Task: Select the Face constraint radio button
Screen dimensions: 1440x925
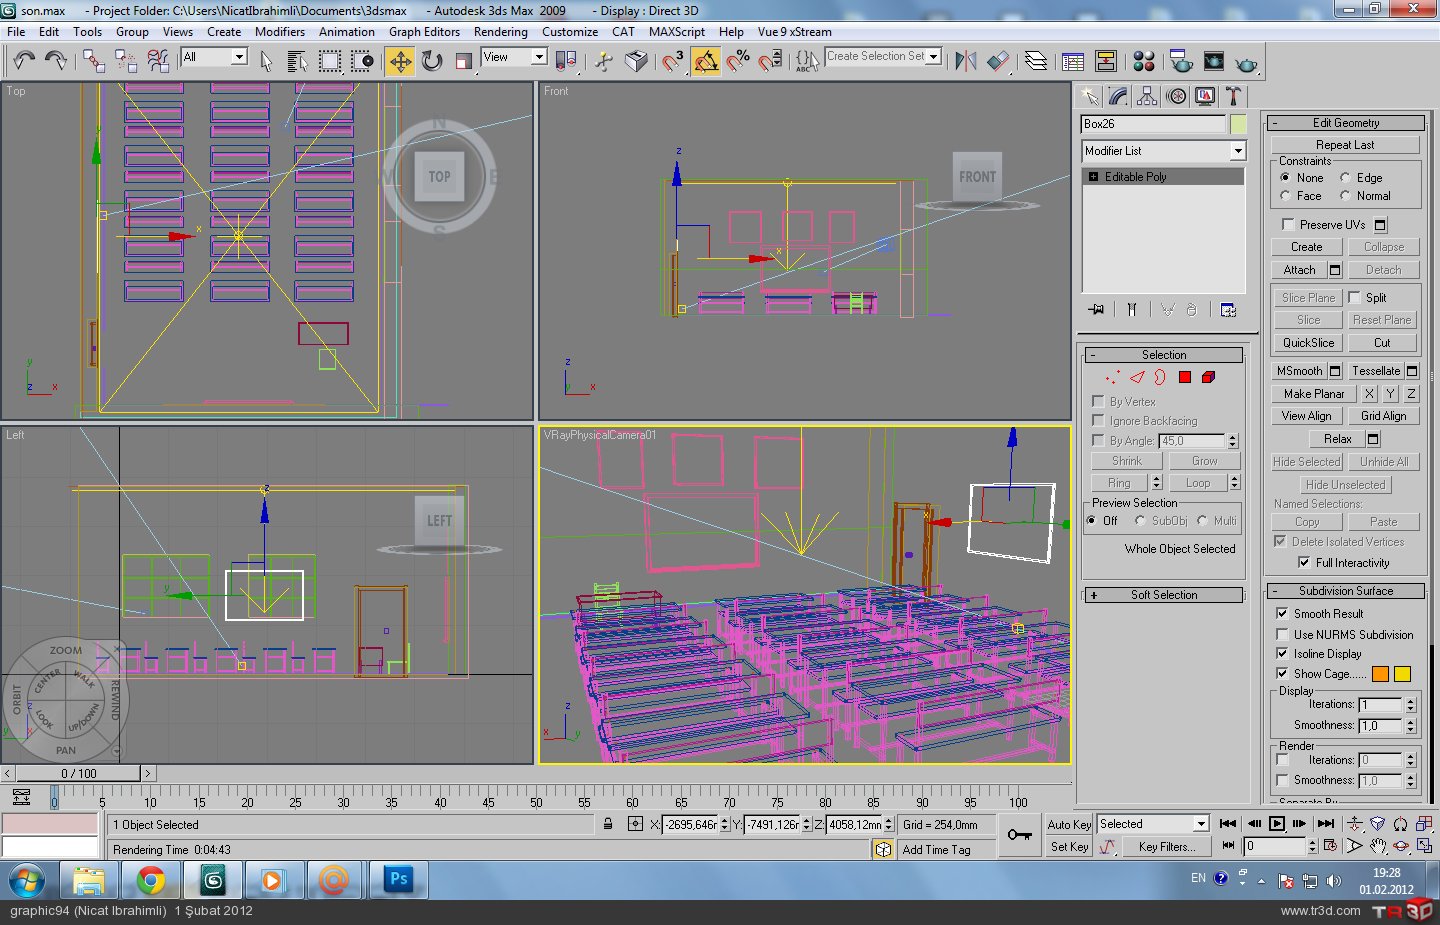Action: 1286,196
